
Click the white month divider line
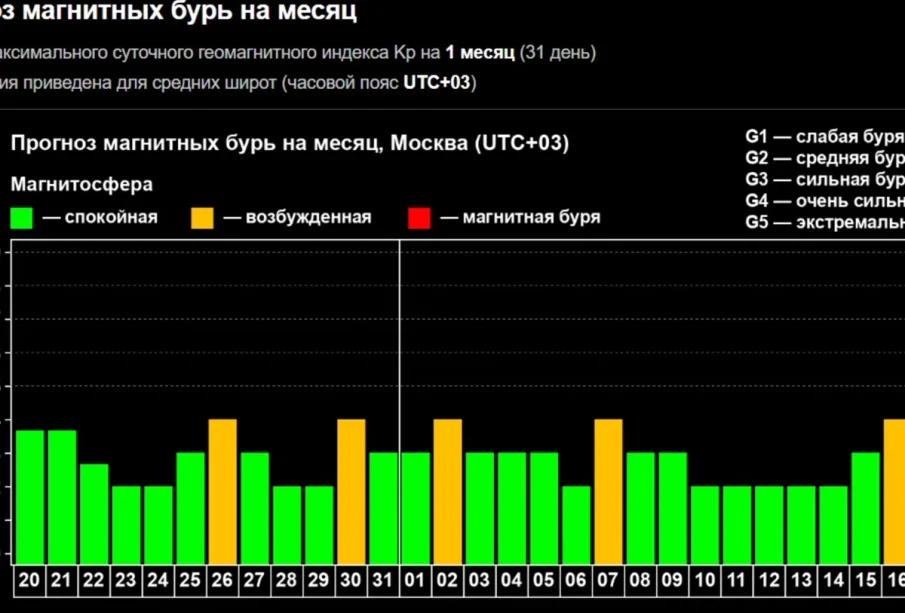pyautogui.click(x=400, y=400)
